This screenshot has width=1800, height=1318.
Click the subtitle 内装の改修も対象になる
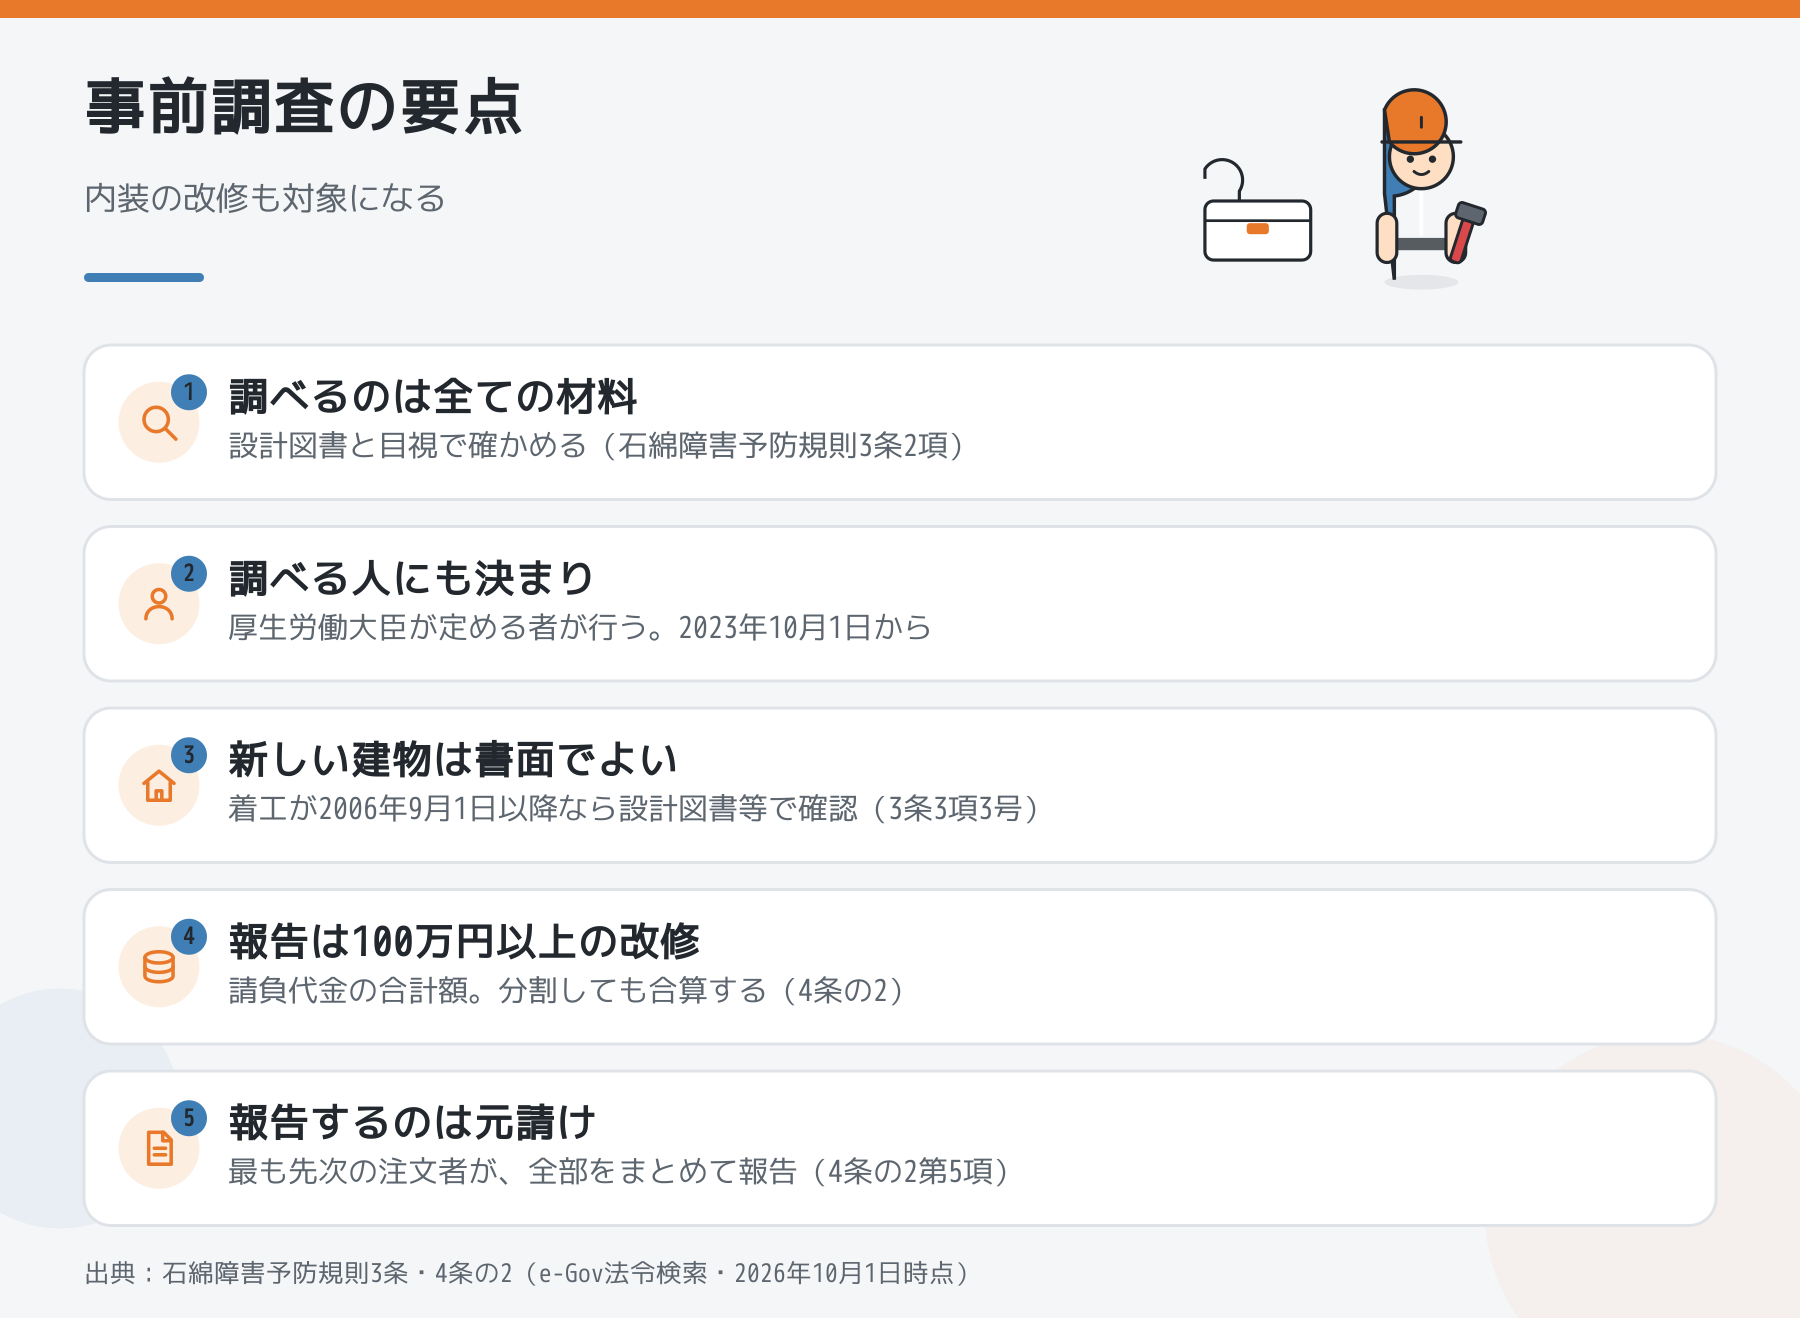click(x=265, y=198)
